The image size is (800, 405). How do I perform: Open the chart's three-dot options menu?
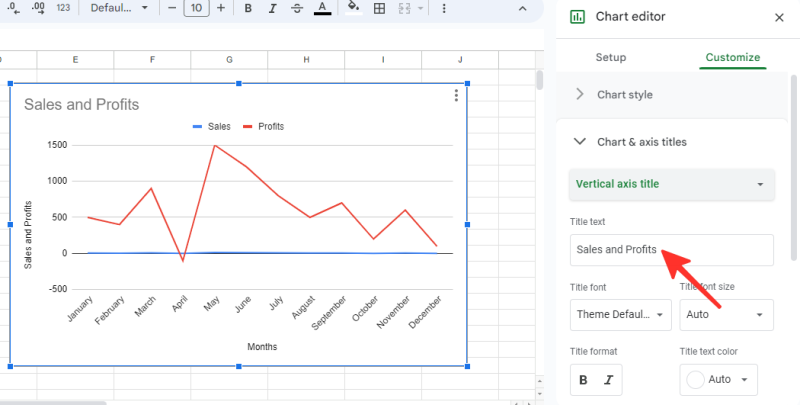(x=456, y=96)
